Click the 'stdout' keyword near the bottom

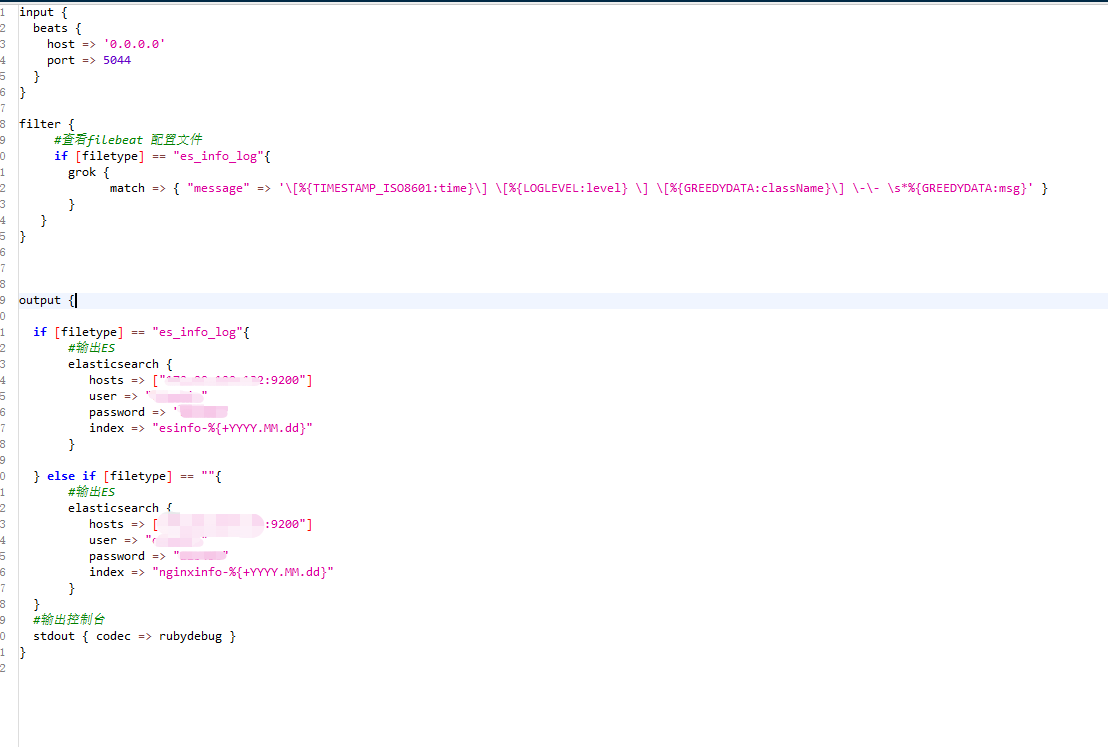pos(53,636)
